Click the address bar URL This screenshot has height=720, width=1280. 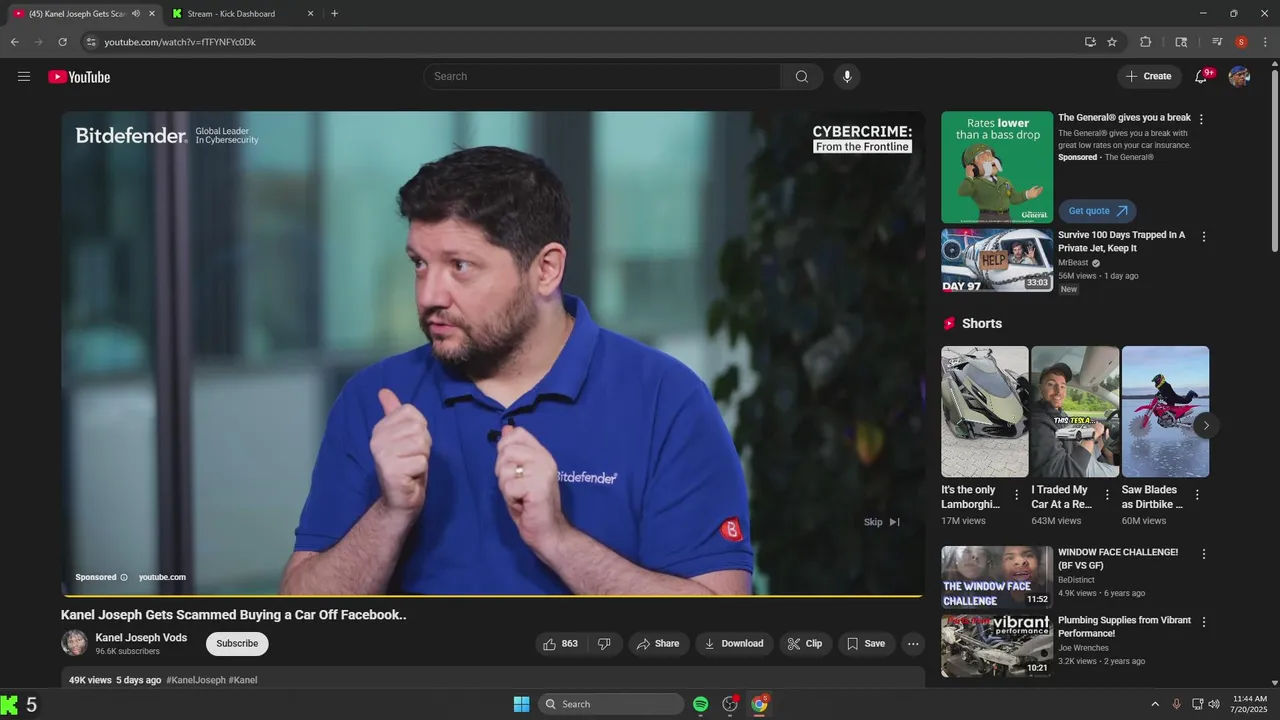point(180,42)
